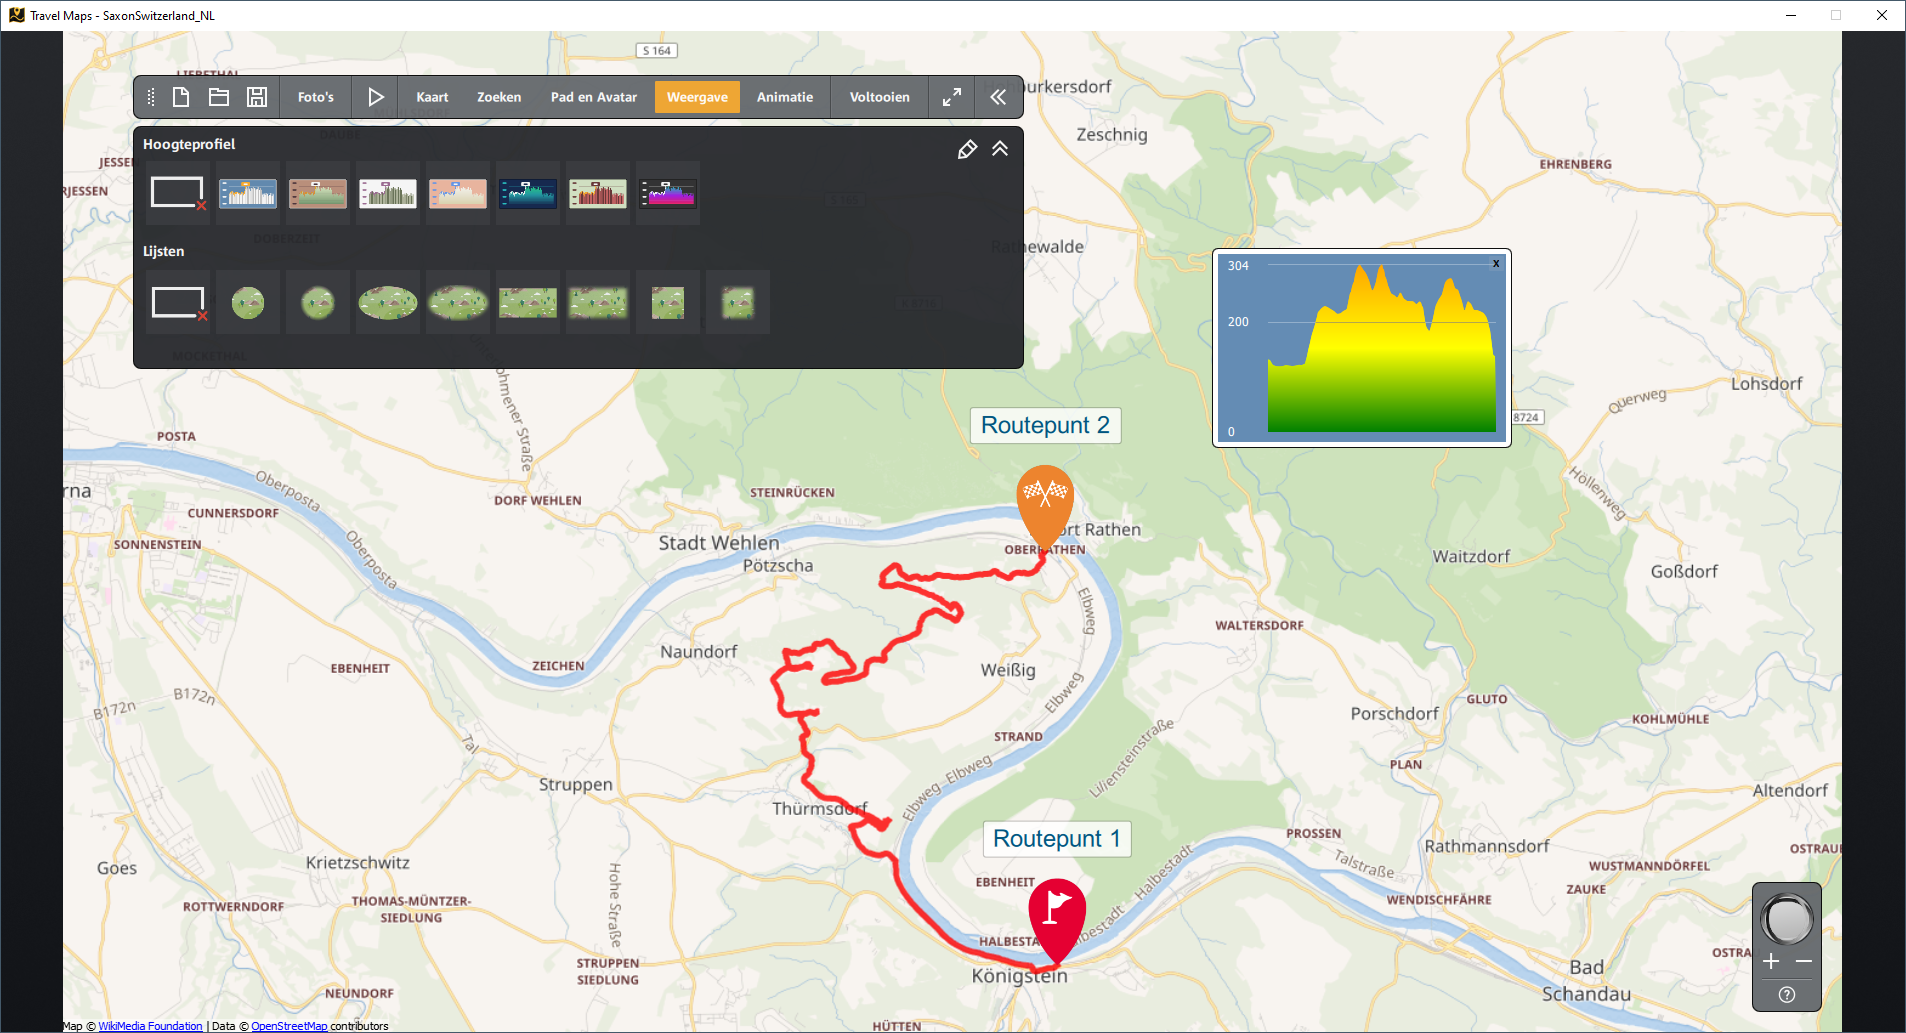Screen dimensions: 1906x1033
Task: Enter fullscreen with the expand arrows icon
Action: 952,97
